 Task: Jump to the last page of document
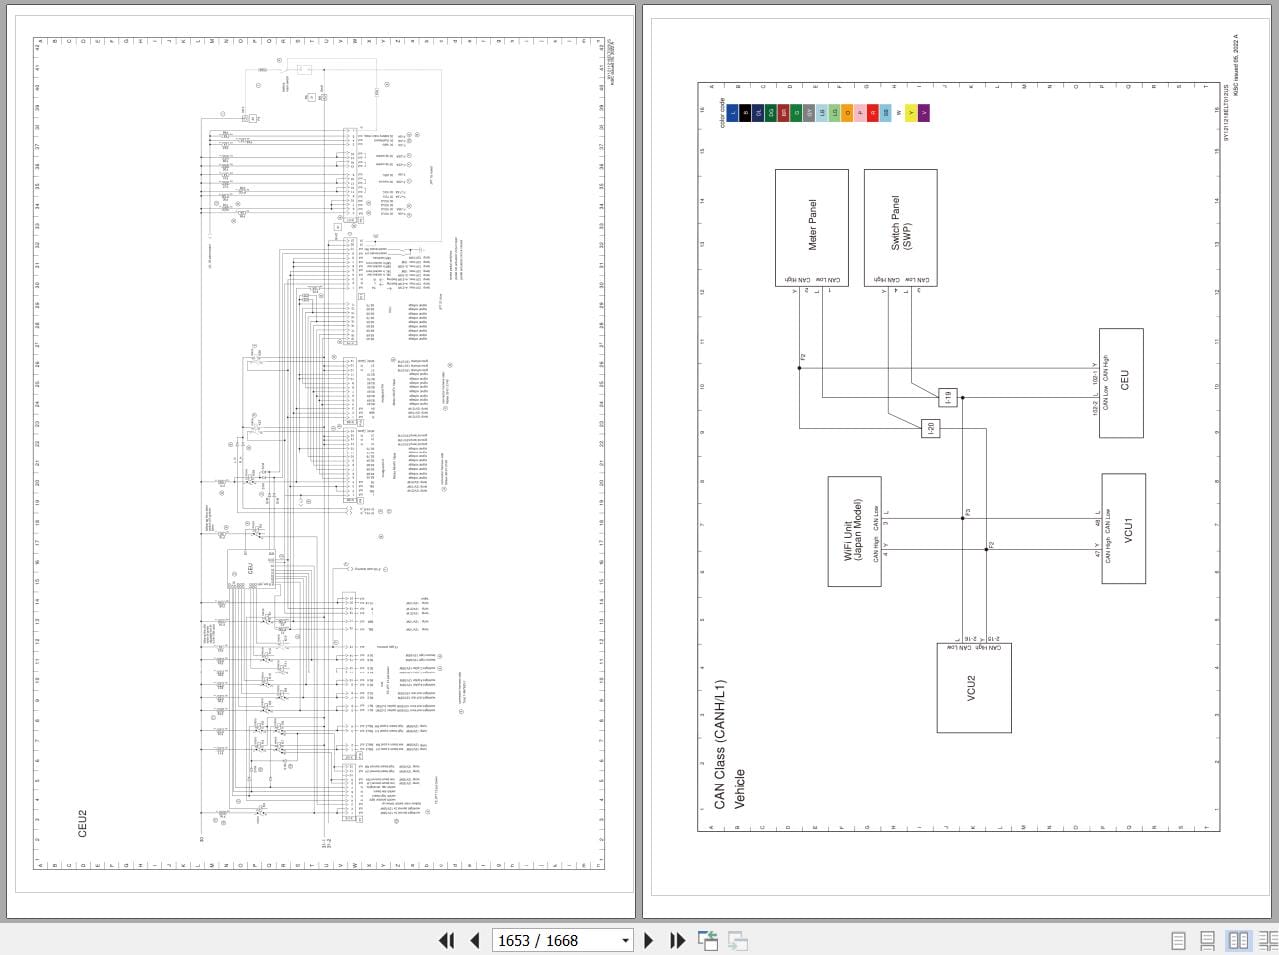(x=677, y=940)
